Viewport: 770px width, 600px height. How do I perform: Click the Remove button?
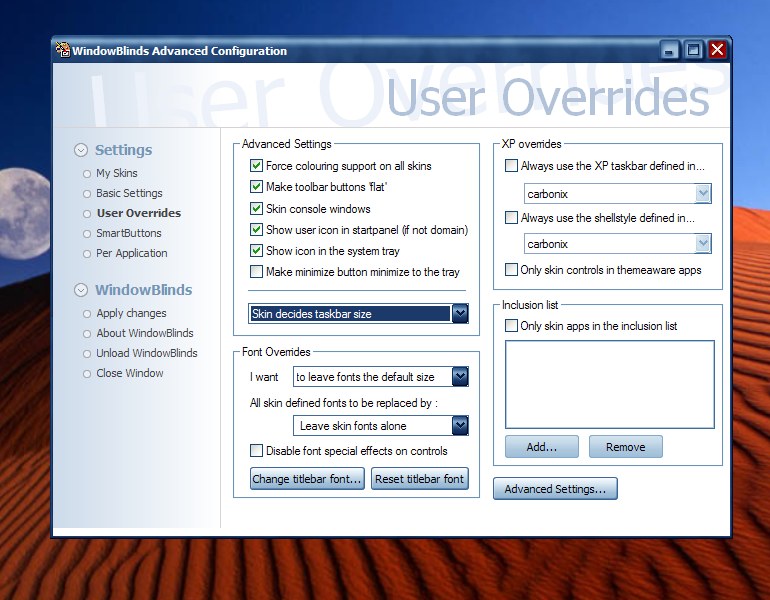(626, 447)
